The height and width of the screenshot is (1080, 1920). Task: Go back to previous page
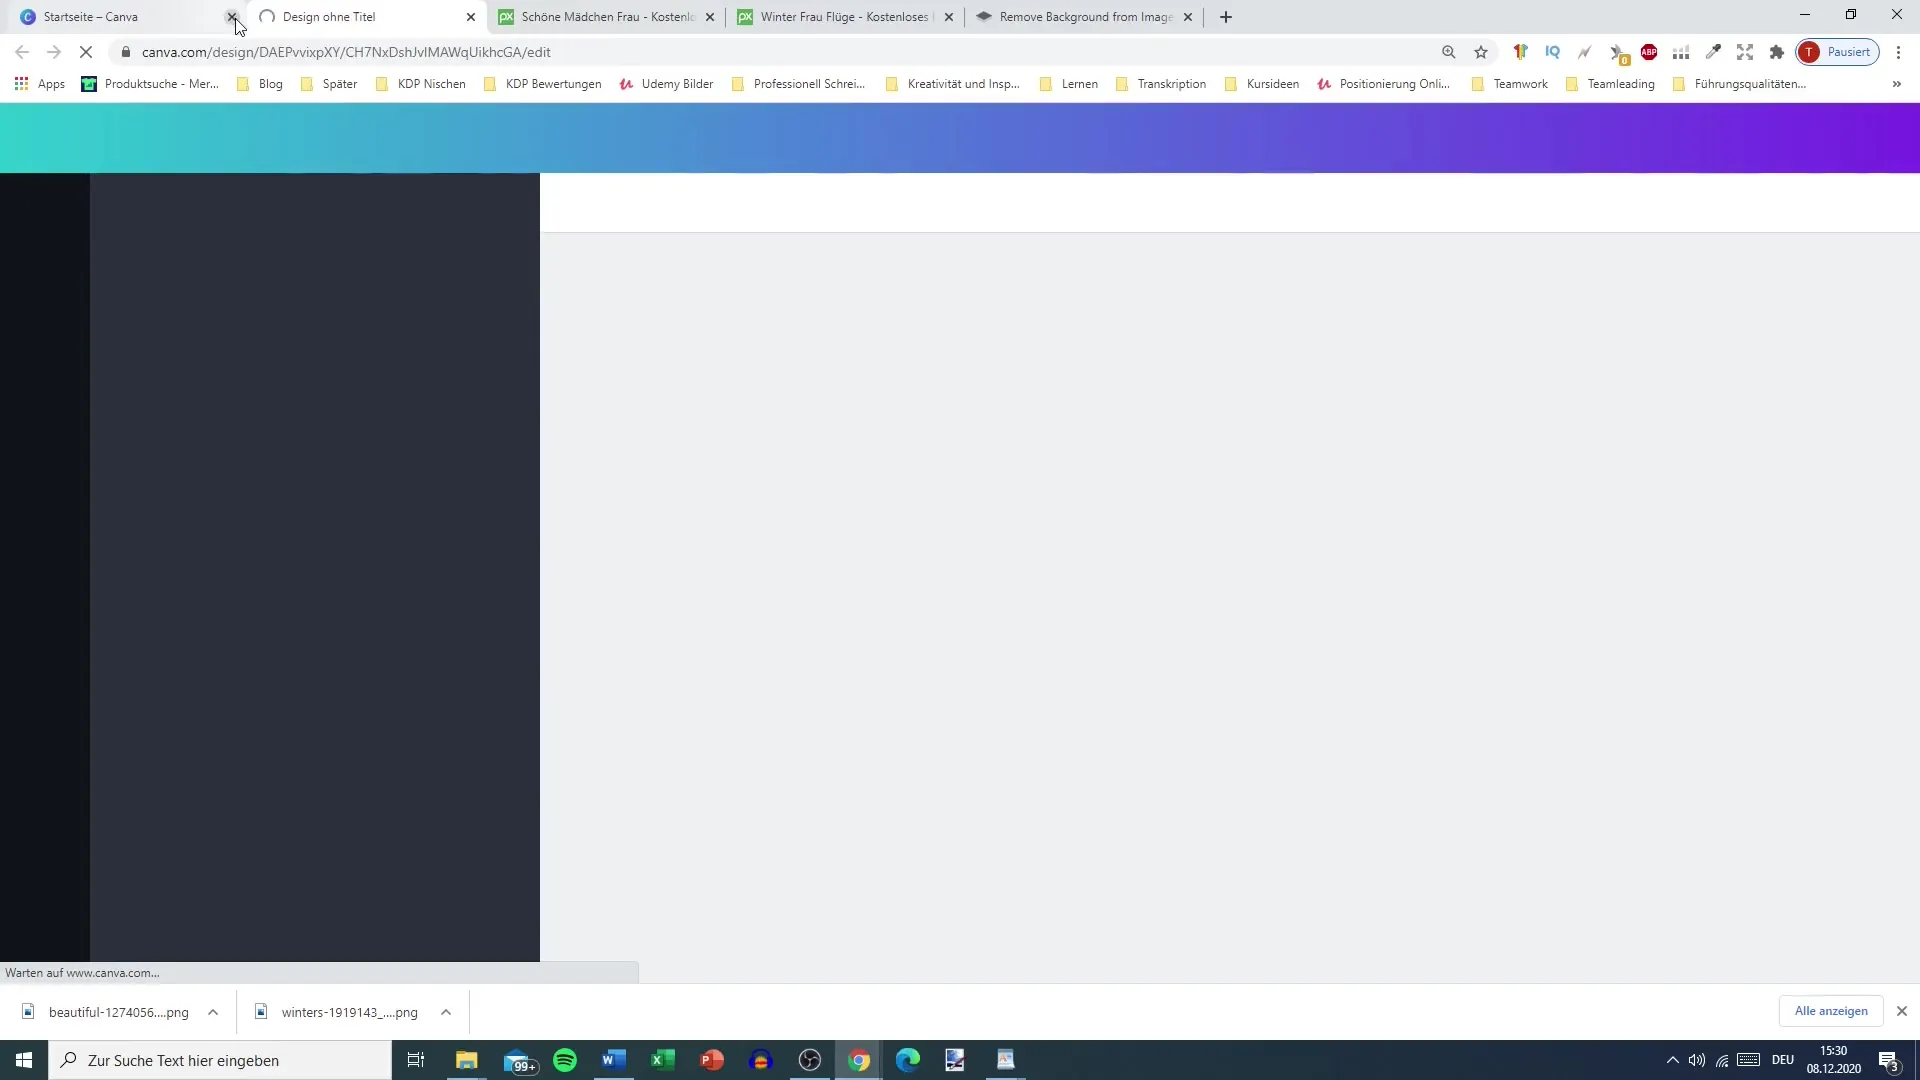(22, 52)
